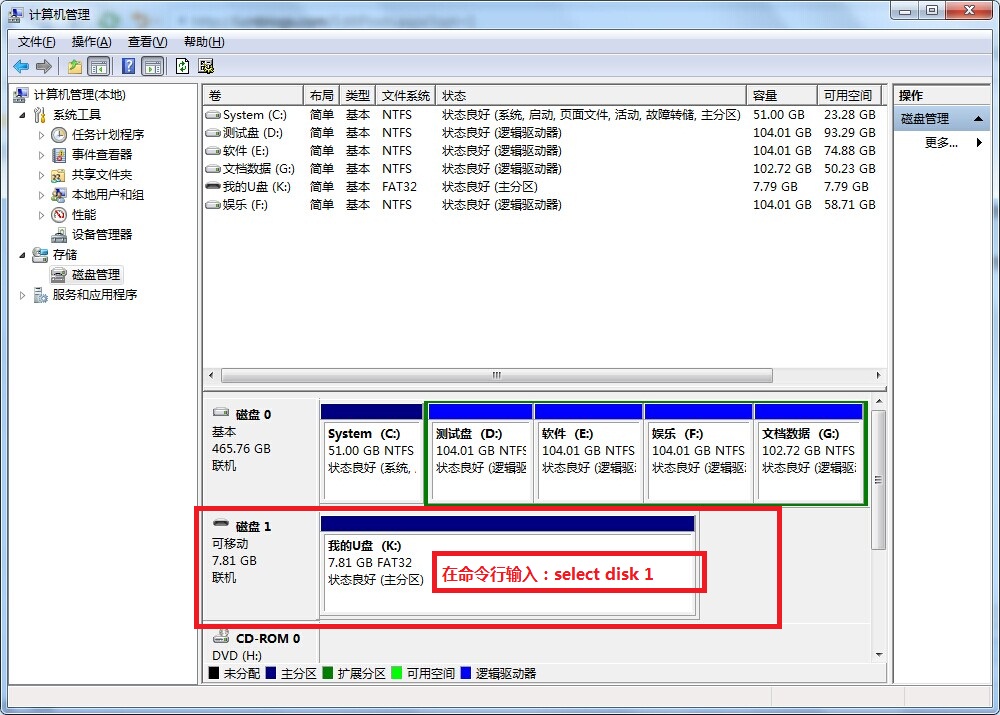The width and height of the screenshot is (1000, 715).
Task: Open the 操作(A) menu
Action: (x=91, y=42)
